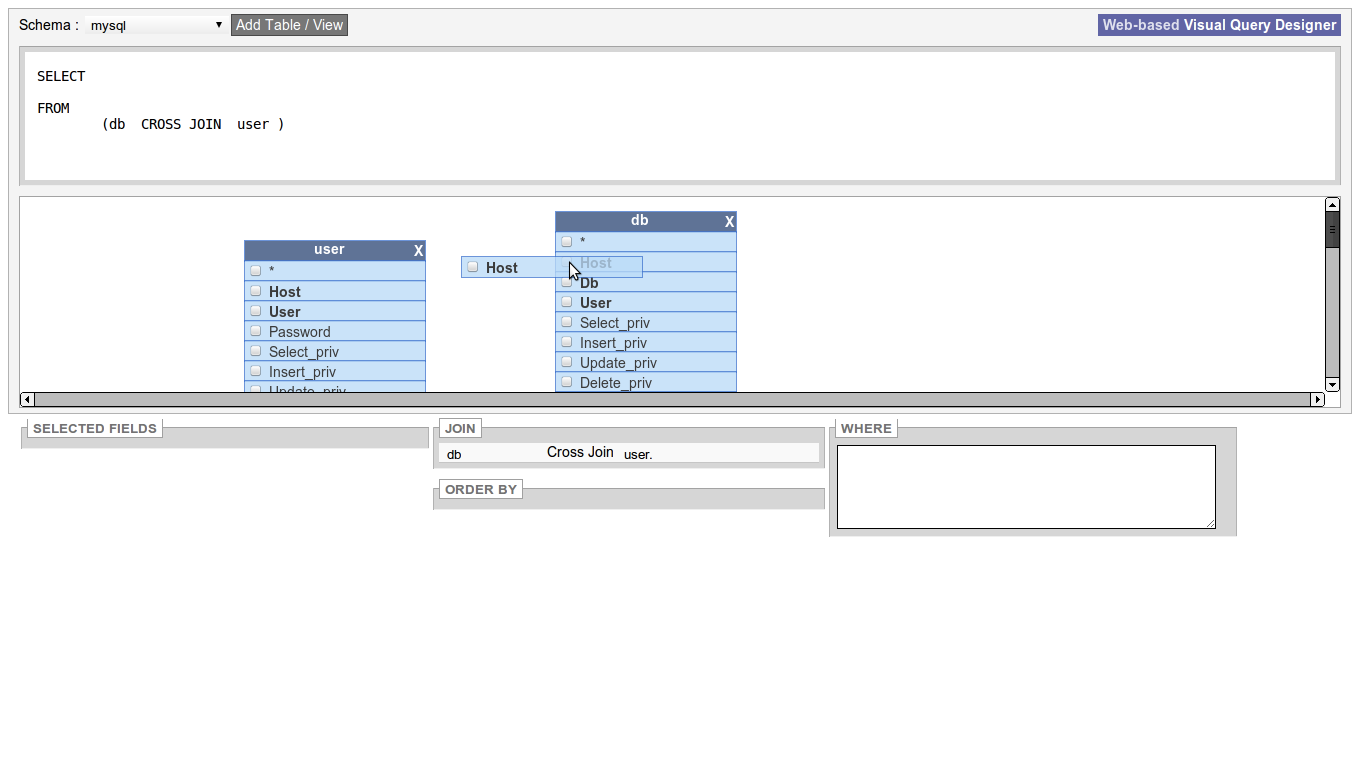
Task: Check Update_priv in the db table
Action: tap(567, 362)
